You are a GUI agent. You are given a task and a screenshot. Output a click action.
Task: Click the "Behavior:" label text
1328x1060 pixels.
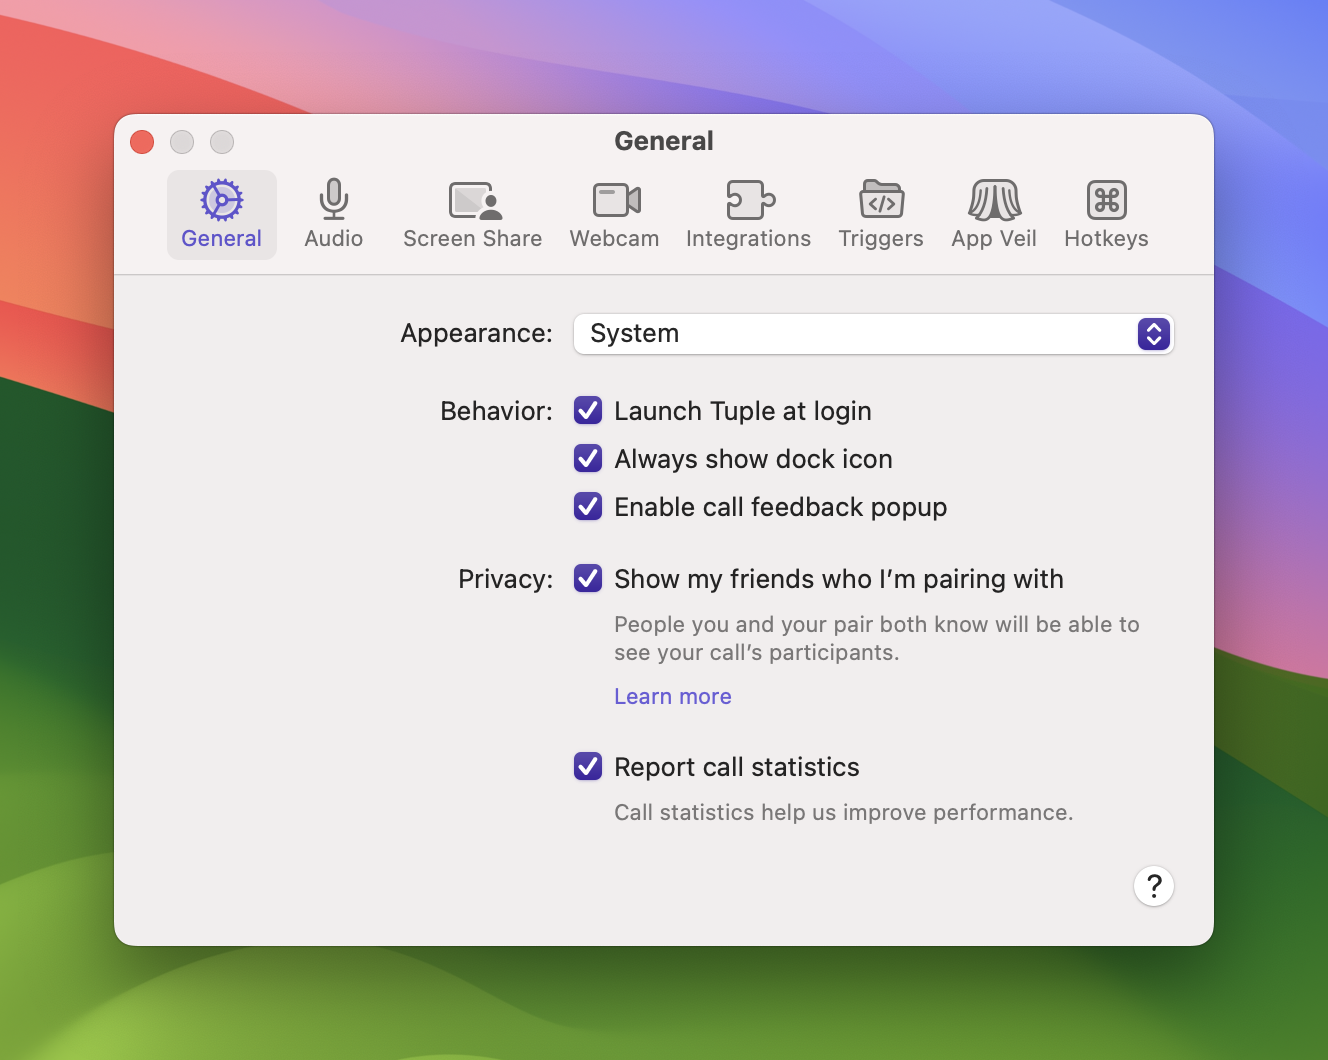point(497,411)
